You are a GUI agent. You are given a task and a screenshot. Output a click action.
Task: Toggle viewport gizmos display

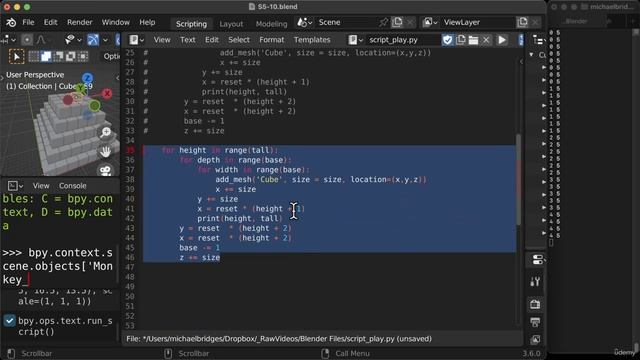tap(93, 40)
